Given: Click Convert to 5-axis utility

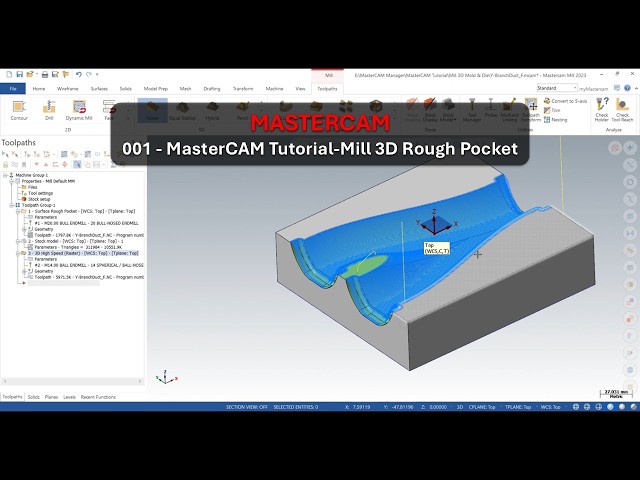Looking at the screenshot, I should [x=566, y=101].
